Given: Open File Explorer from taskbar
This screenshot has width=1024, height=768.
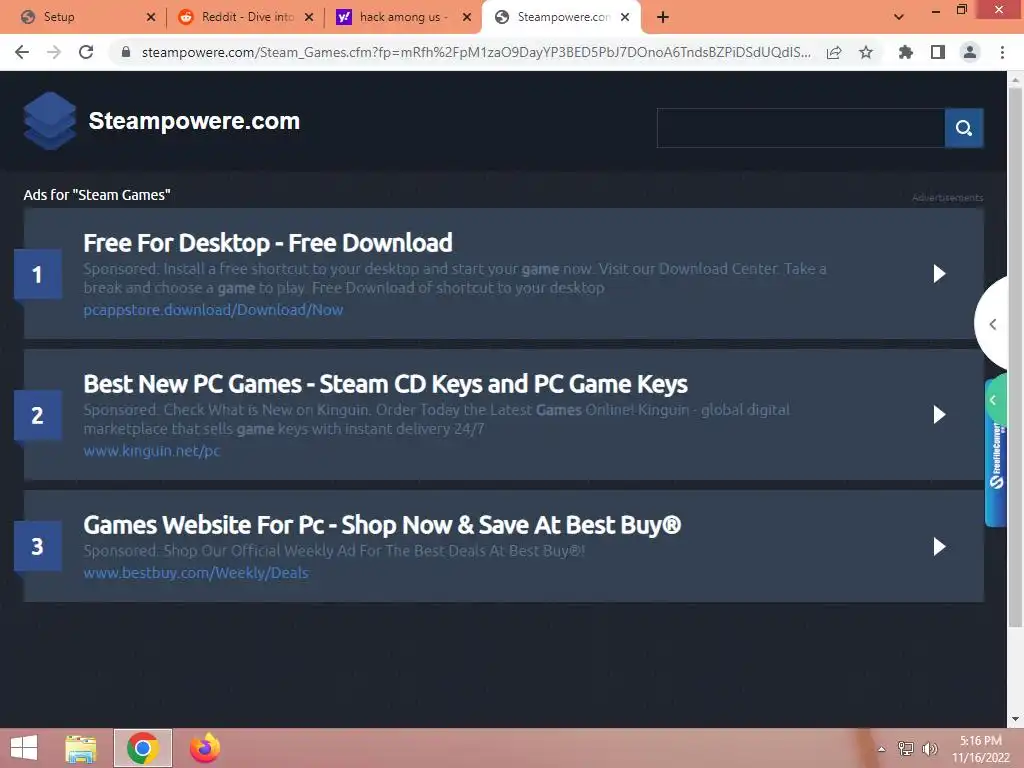Looking at the screenshot, I should [81, 748].
